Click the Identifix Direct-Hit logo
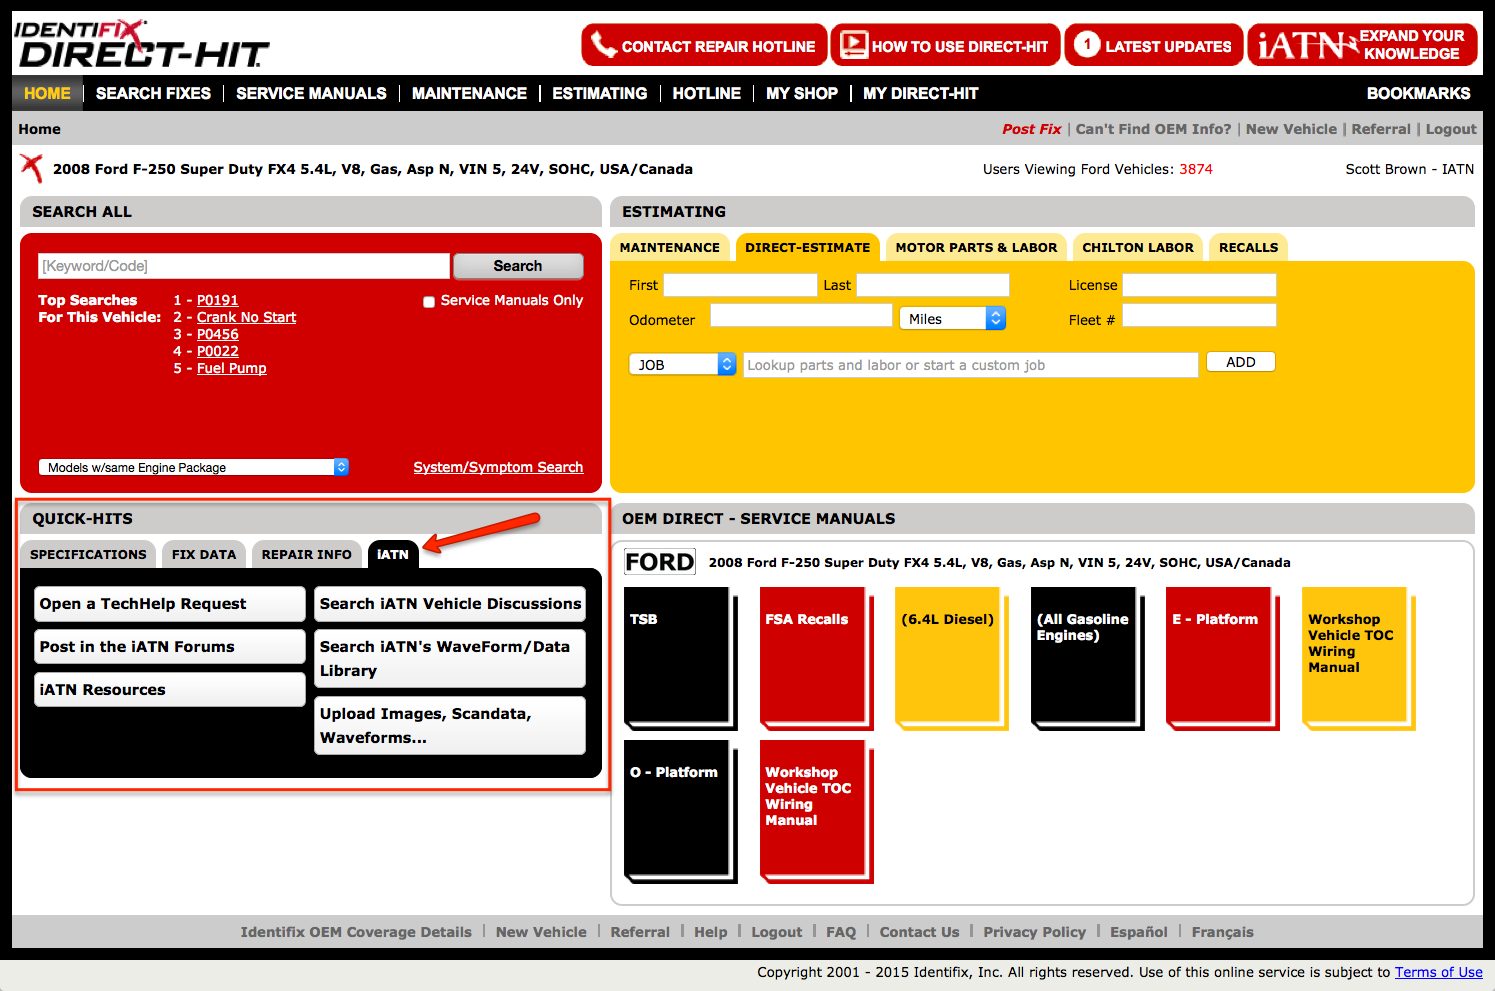Image resolution: width=1495 pixels, height=991 pixels. coord(141,45)
